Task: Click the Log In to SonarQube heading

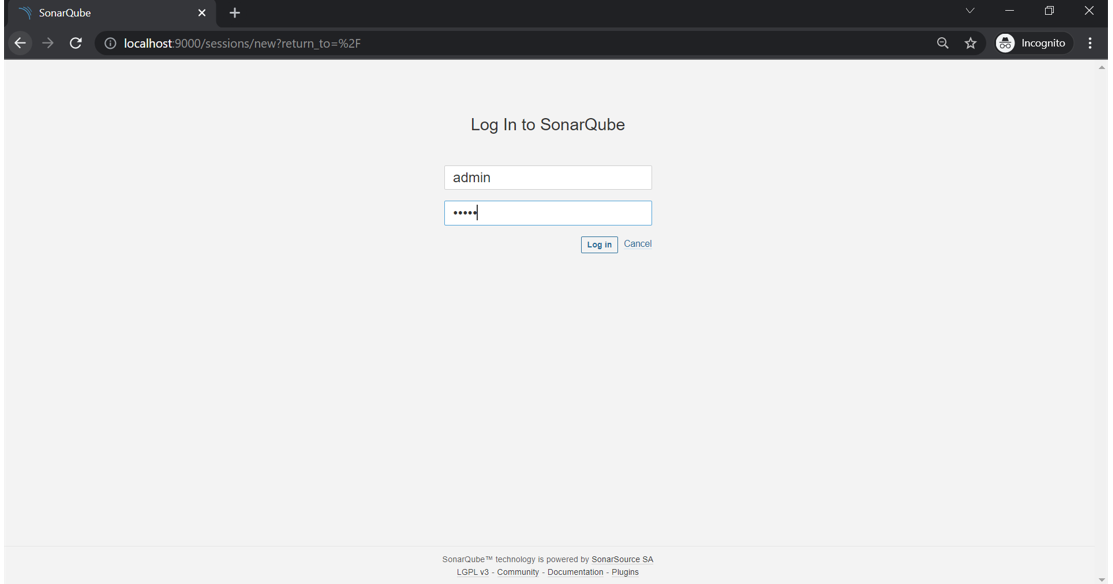Action: pos(547,125)
